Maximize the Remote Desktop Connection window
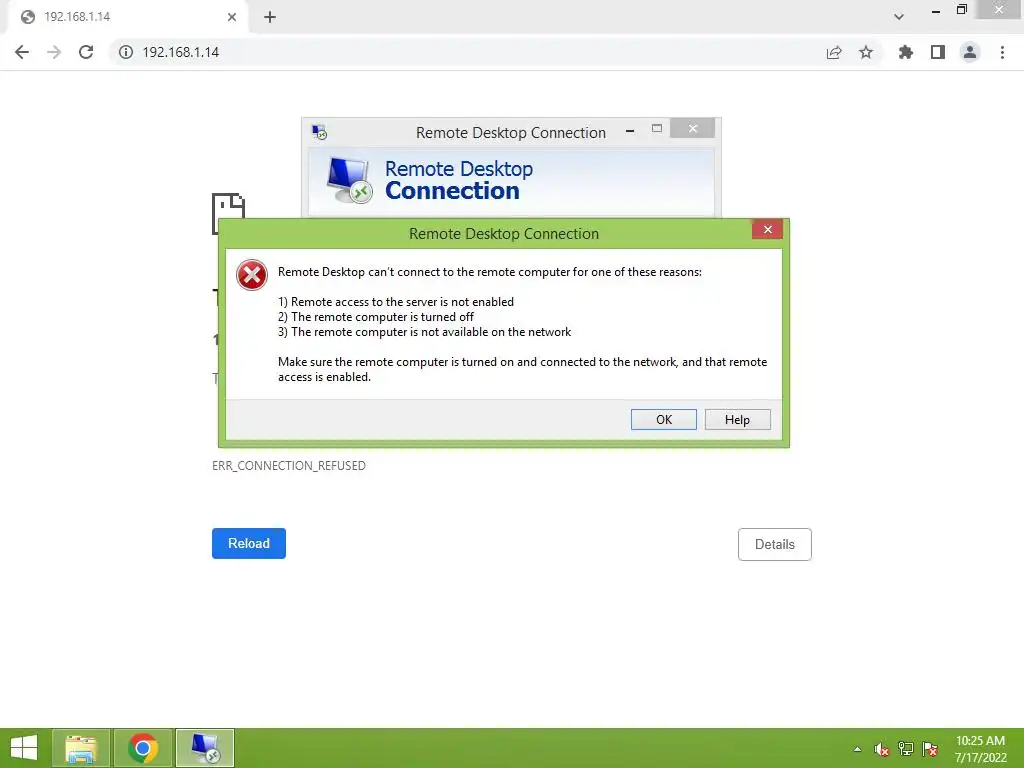This screenshot has height=768, width=1024. click(657, 129)
